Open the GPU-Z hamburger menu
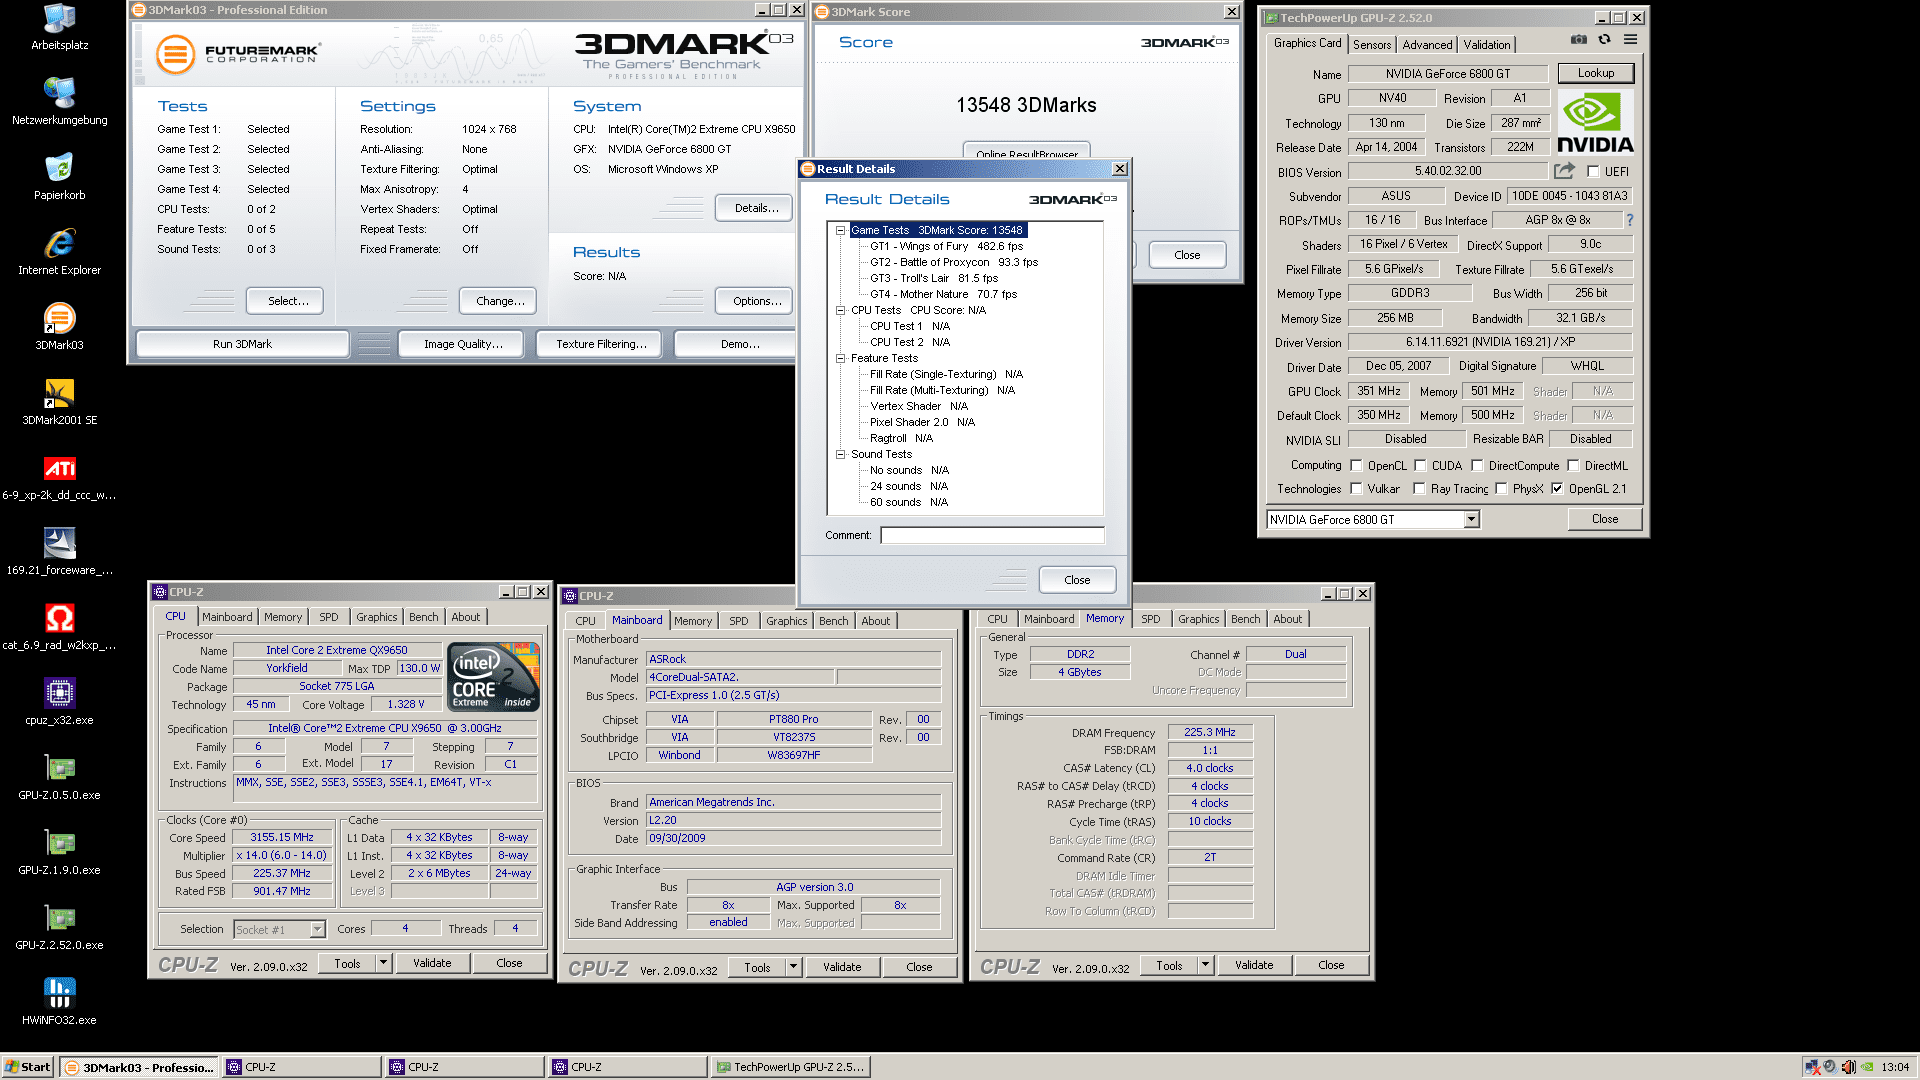Screen dimensions: 1920x1080 point(1630,40)
